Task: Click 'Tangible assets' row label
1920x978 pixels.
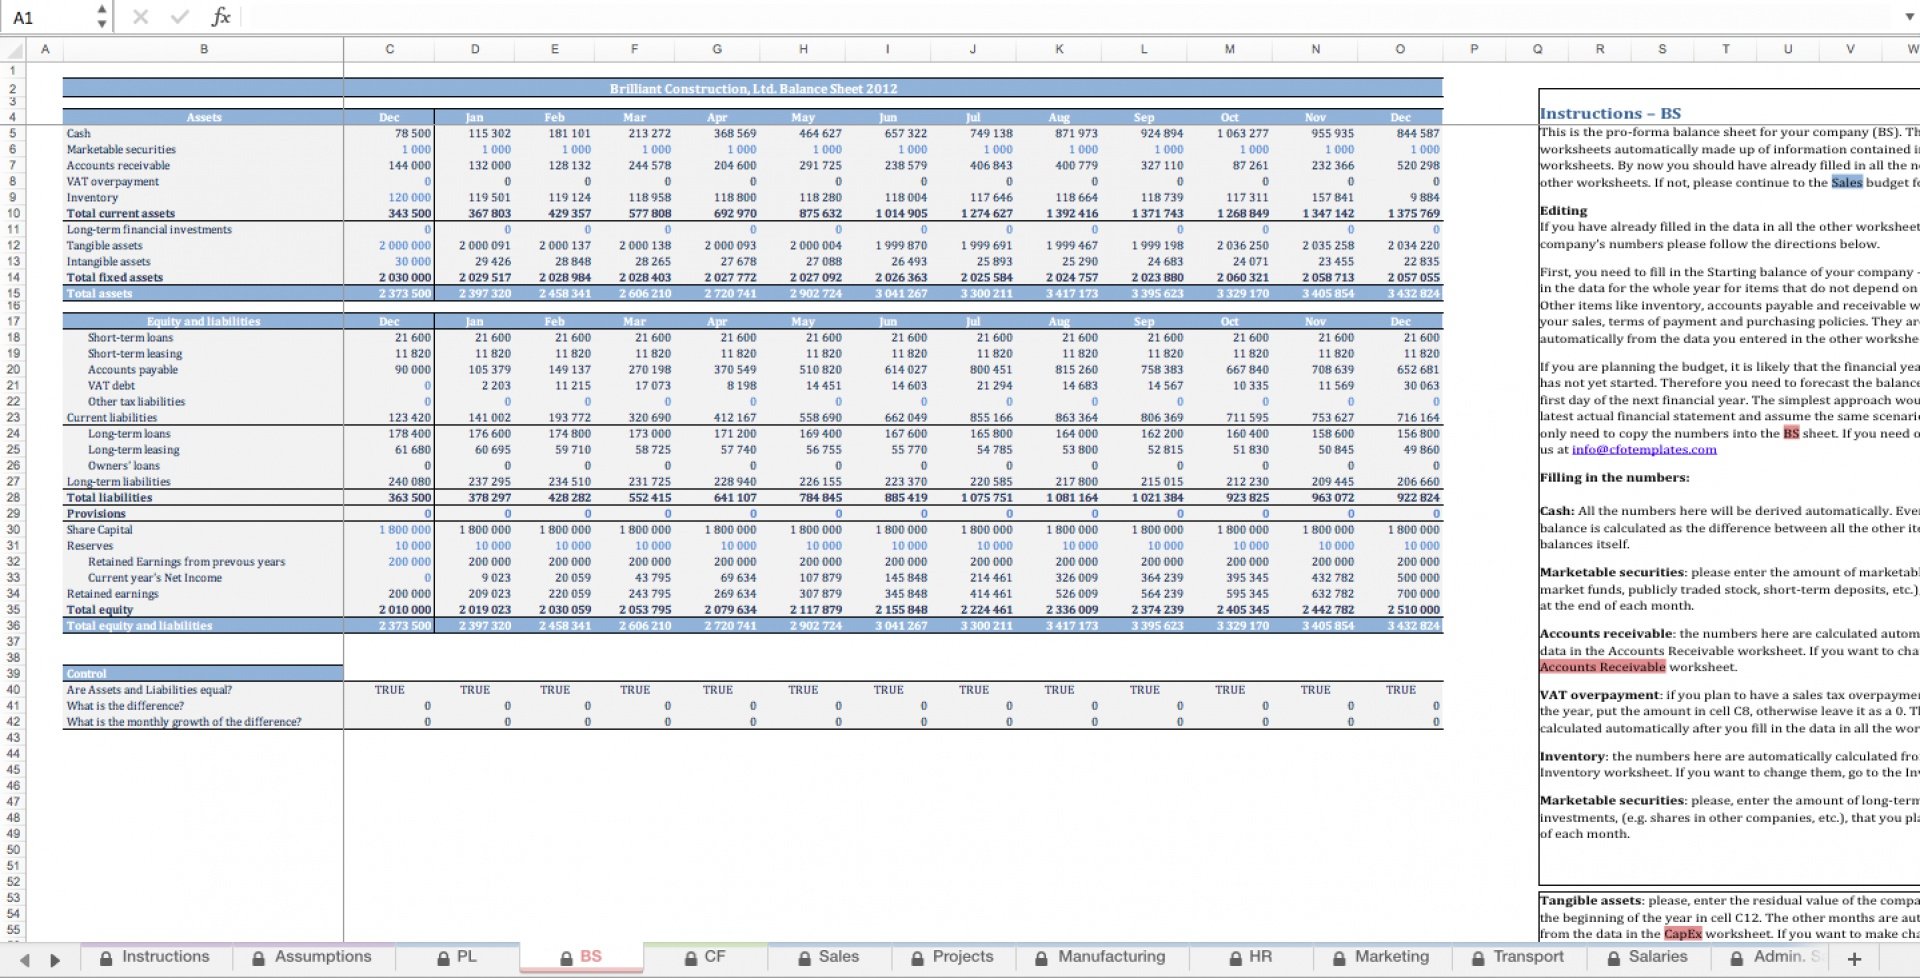Action: coord(104,245)
